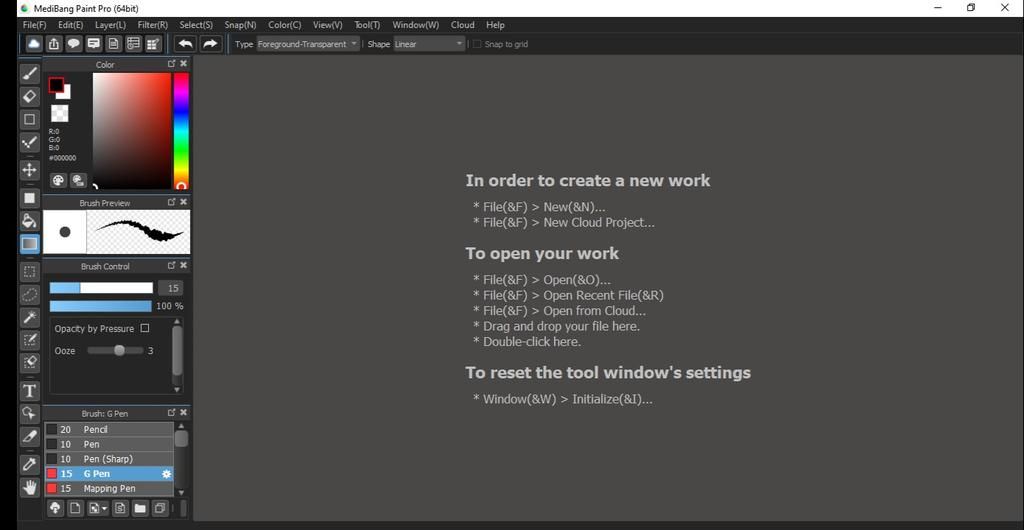Screen dimensions: 1024x530
Task: Select the Text tool
Action: point(29,391)
